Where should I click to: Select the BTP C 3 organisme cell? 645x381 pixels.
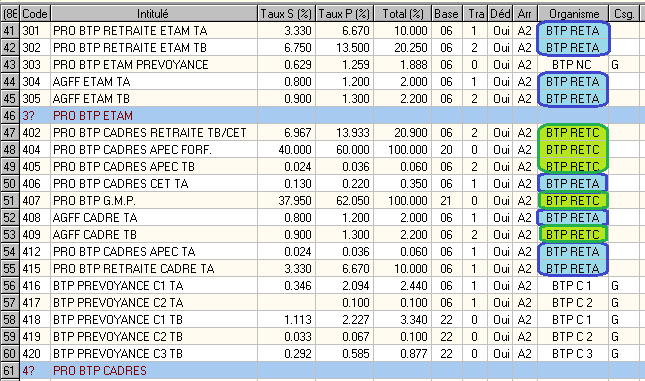tap(573, 354)
